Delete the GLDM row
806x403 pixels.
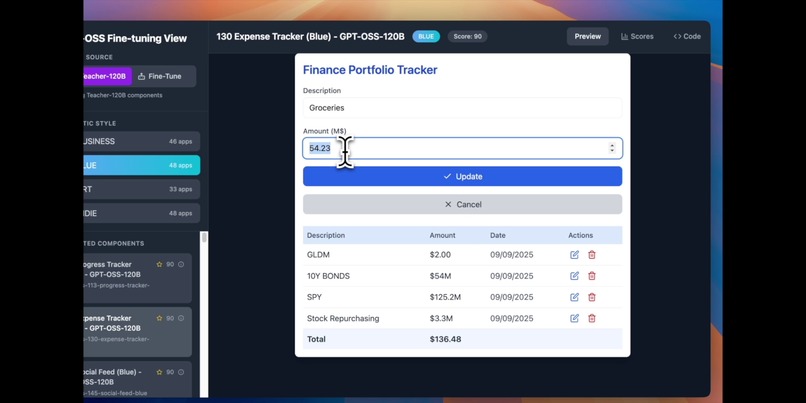coord(592,255)
